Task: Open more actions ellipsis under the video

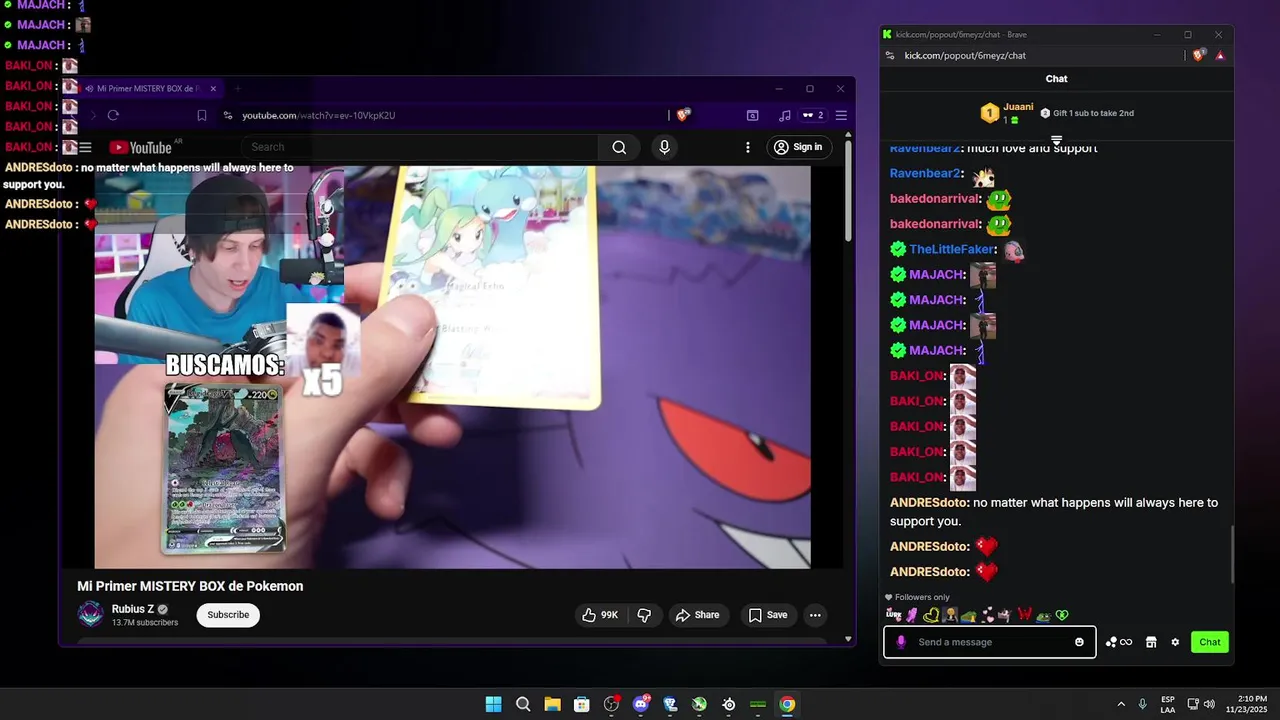Action: pos(815,615)
